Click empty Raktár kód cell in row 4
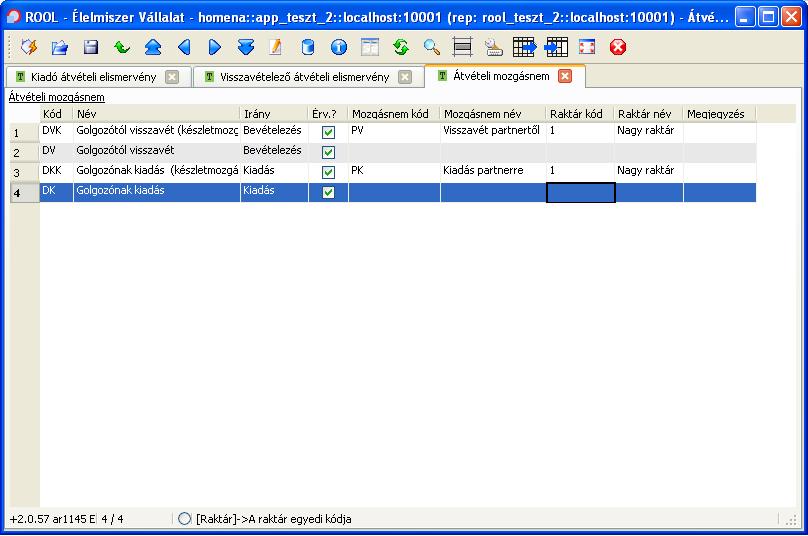 point(580,193)
